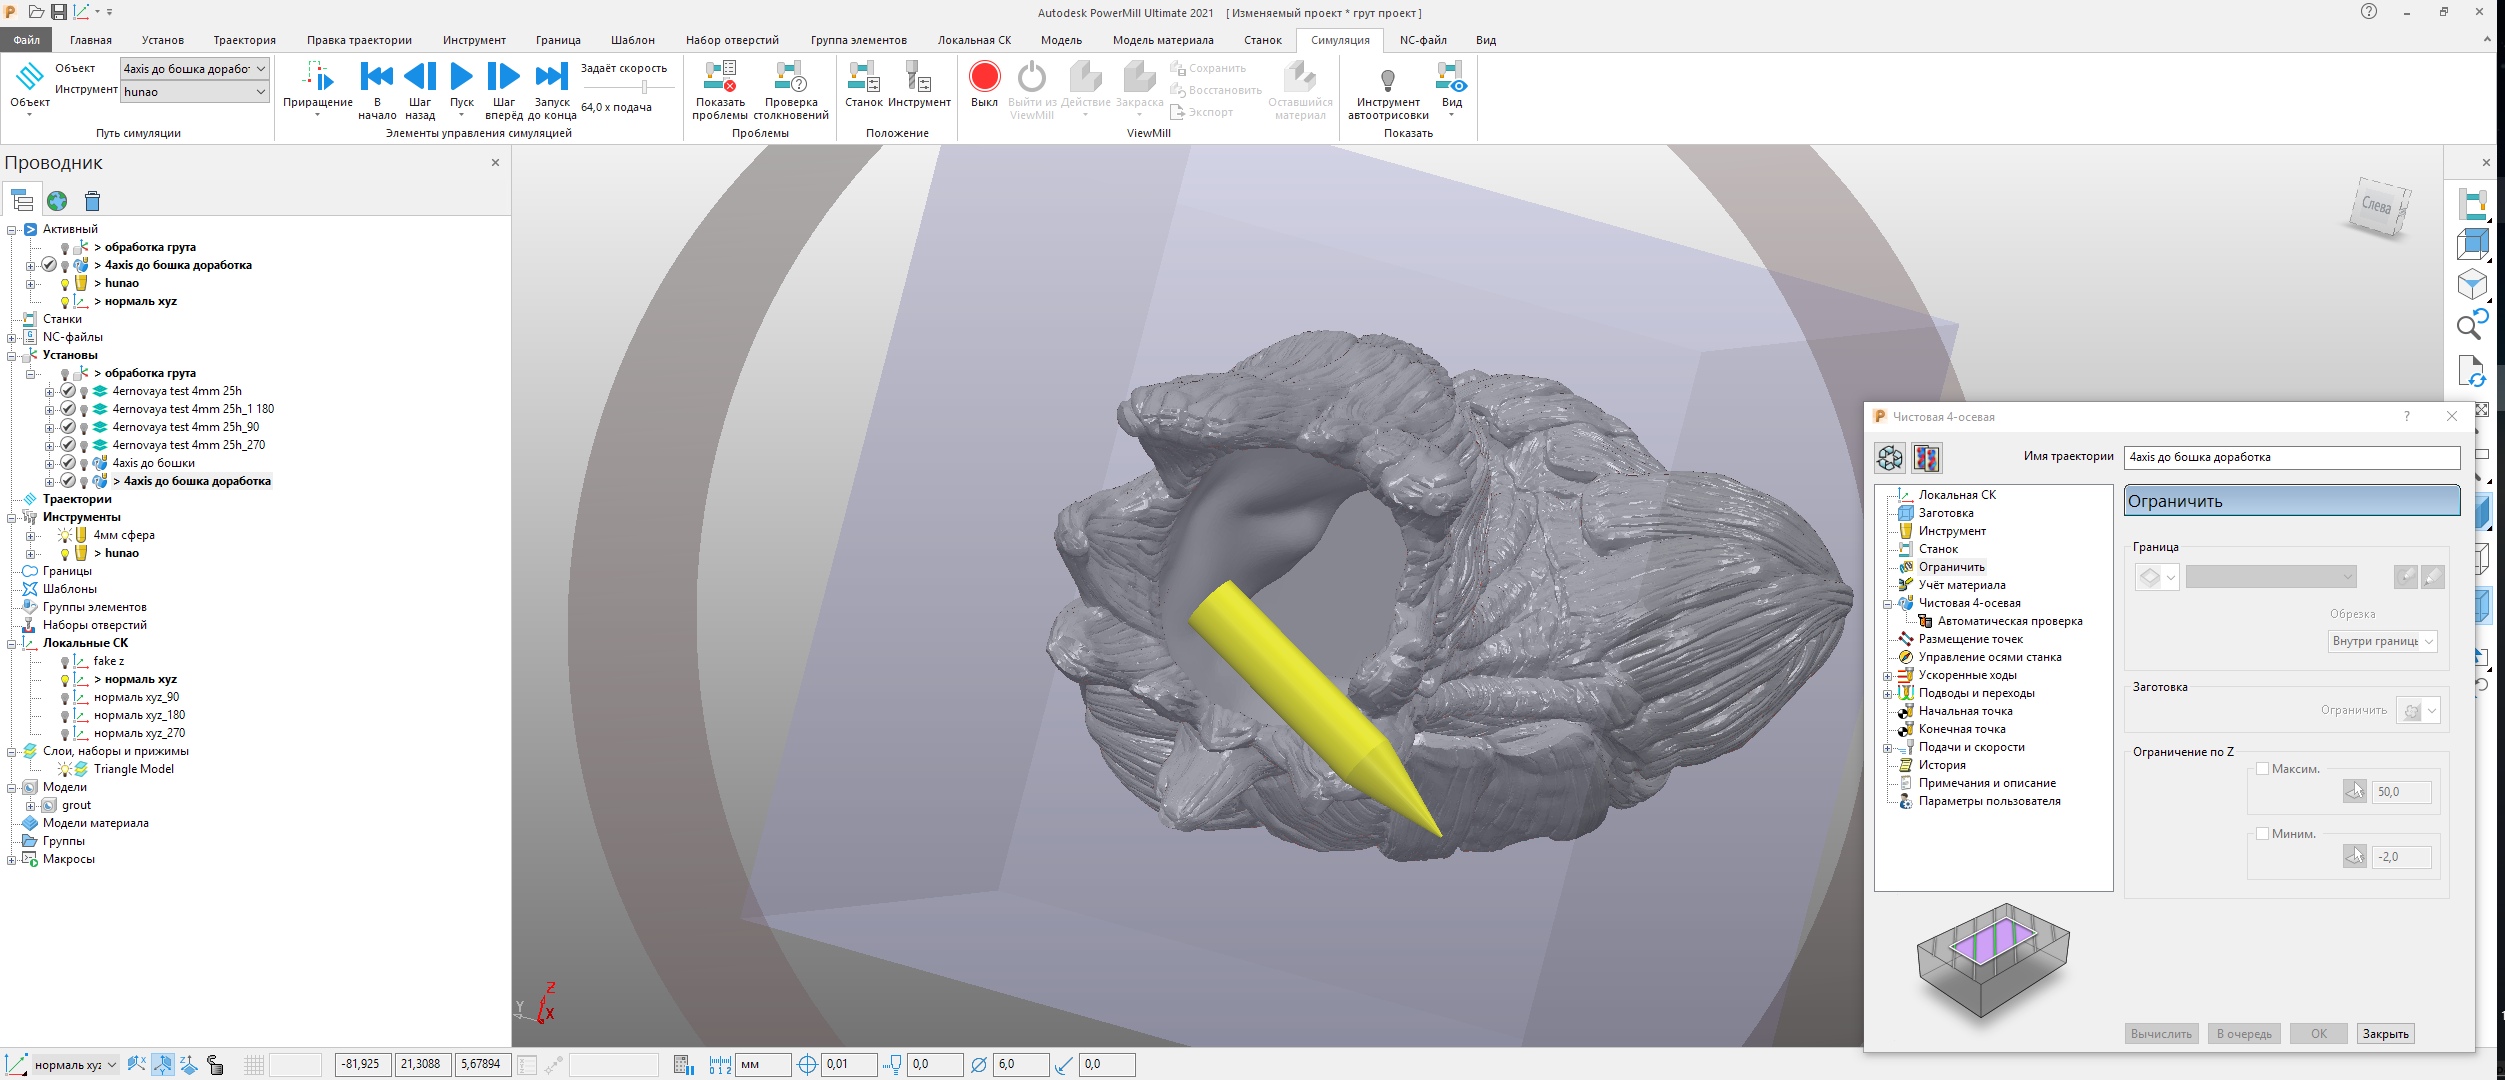This screenshot has width=2505, height=1080.
Task: Click Показать проблемы icon
Action: coord(720,78)
